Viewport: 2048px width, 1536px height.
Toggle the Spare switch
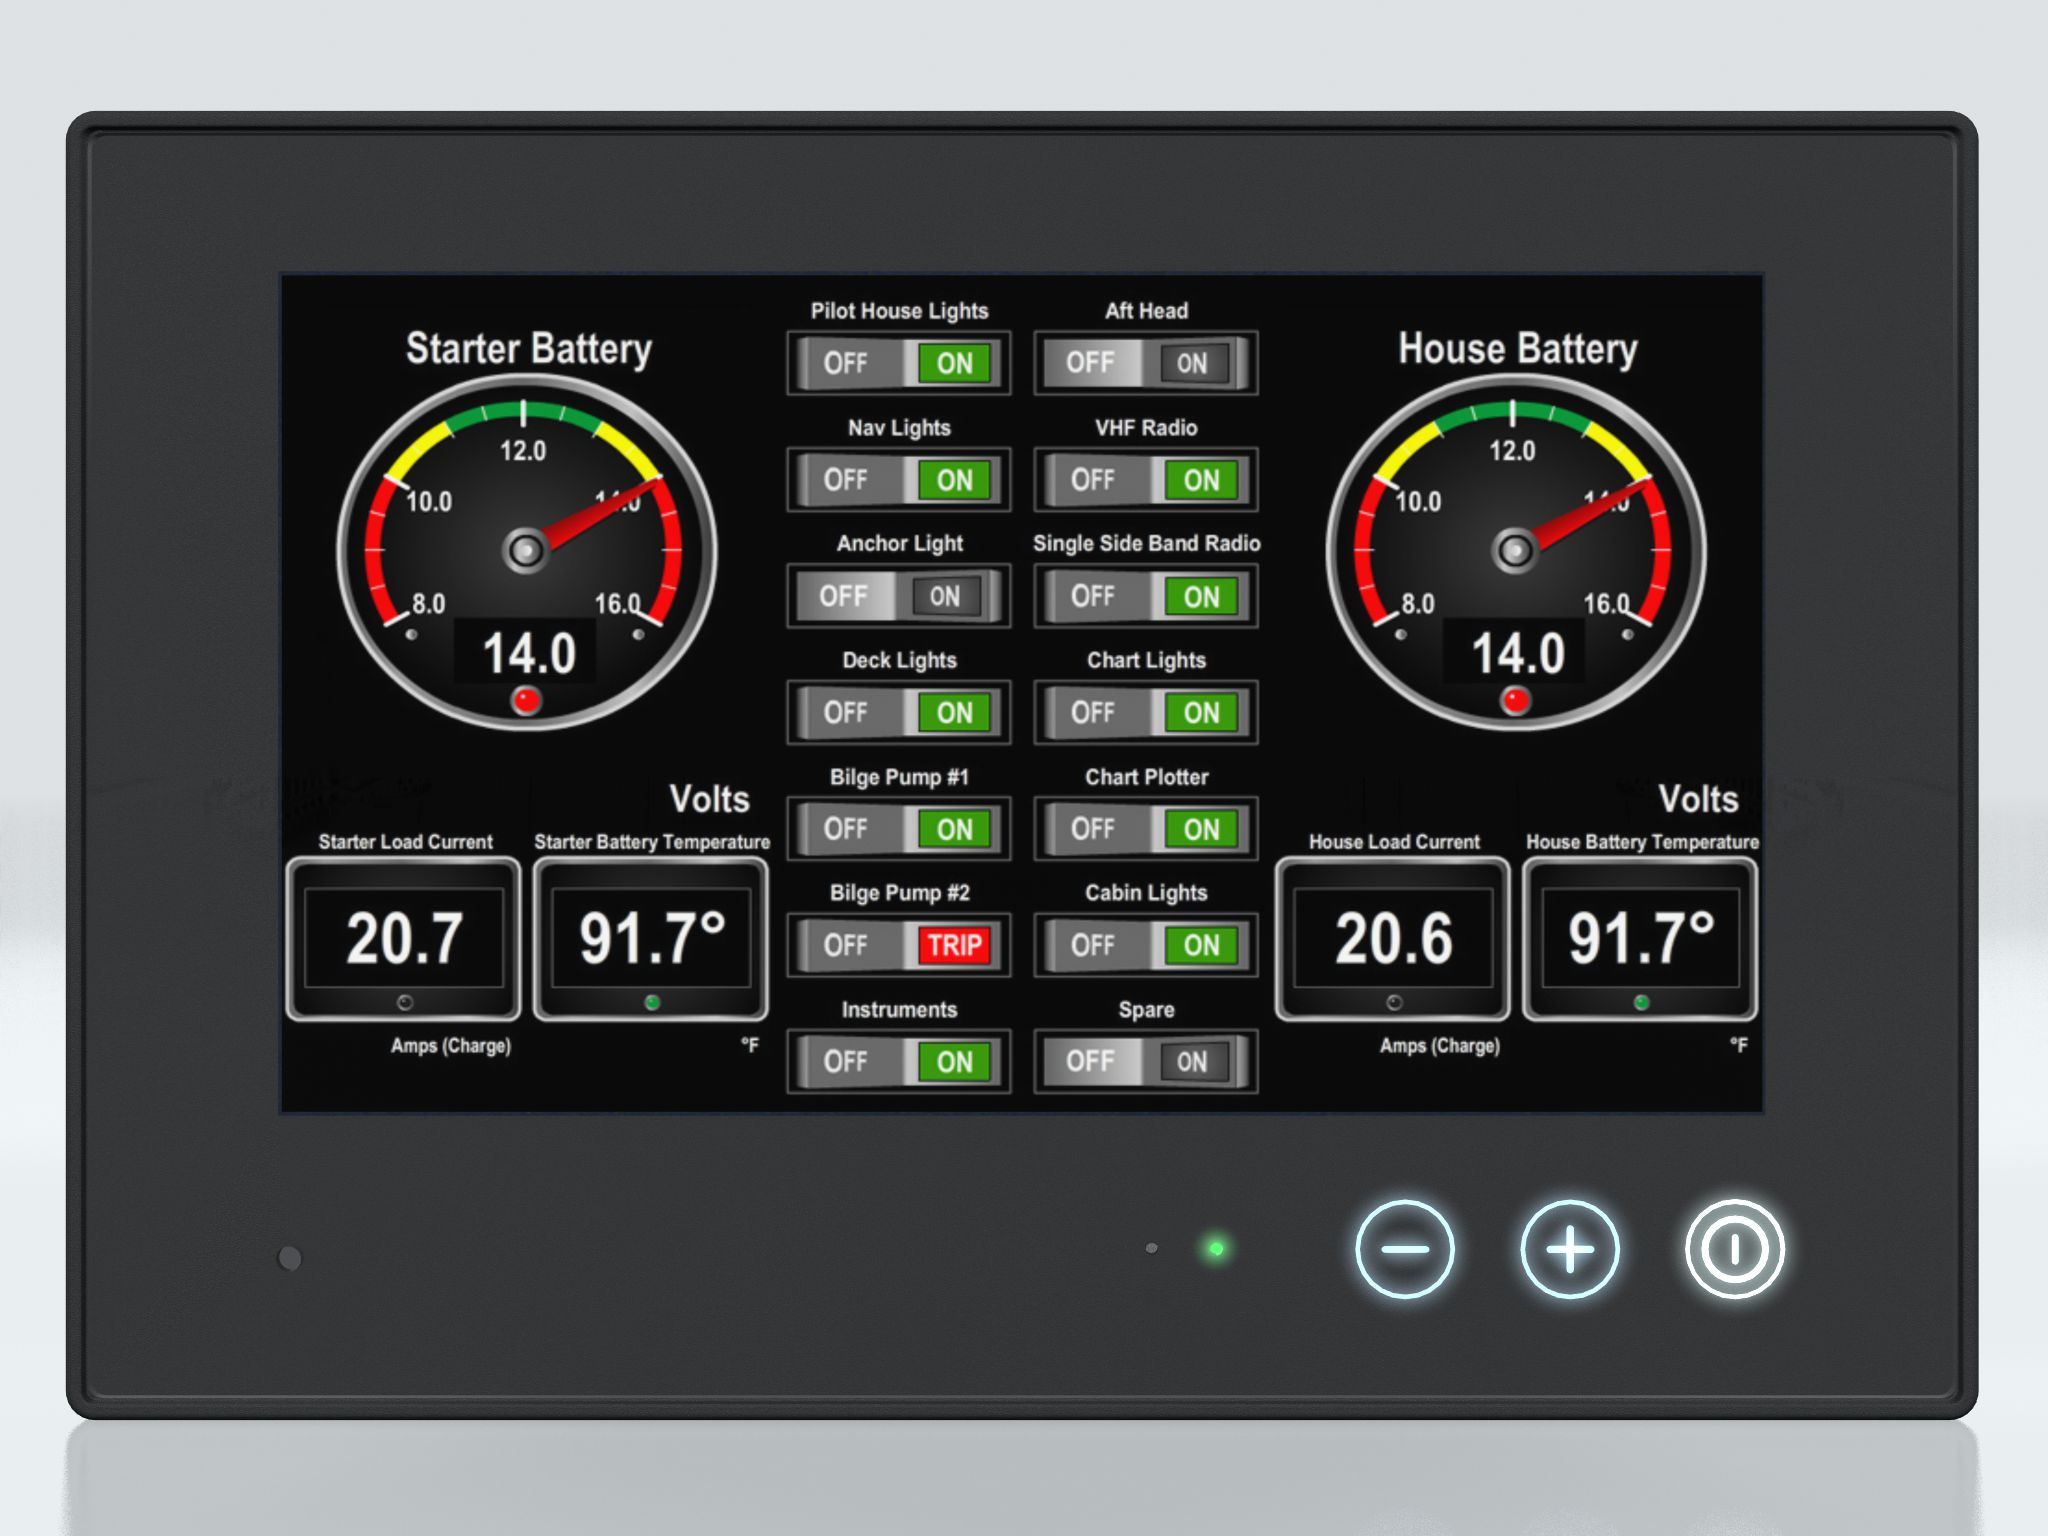tap(1146, 1061)
